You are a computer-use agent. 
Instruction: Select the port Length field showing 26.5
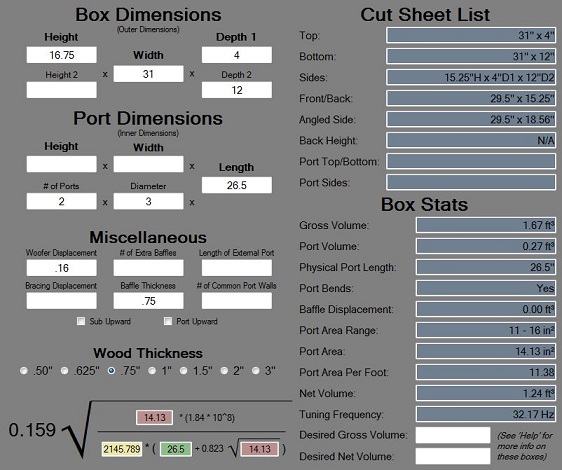(x=237, y=185)
